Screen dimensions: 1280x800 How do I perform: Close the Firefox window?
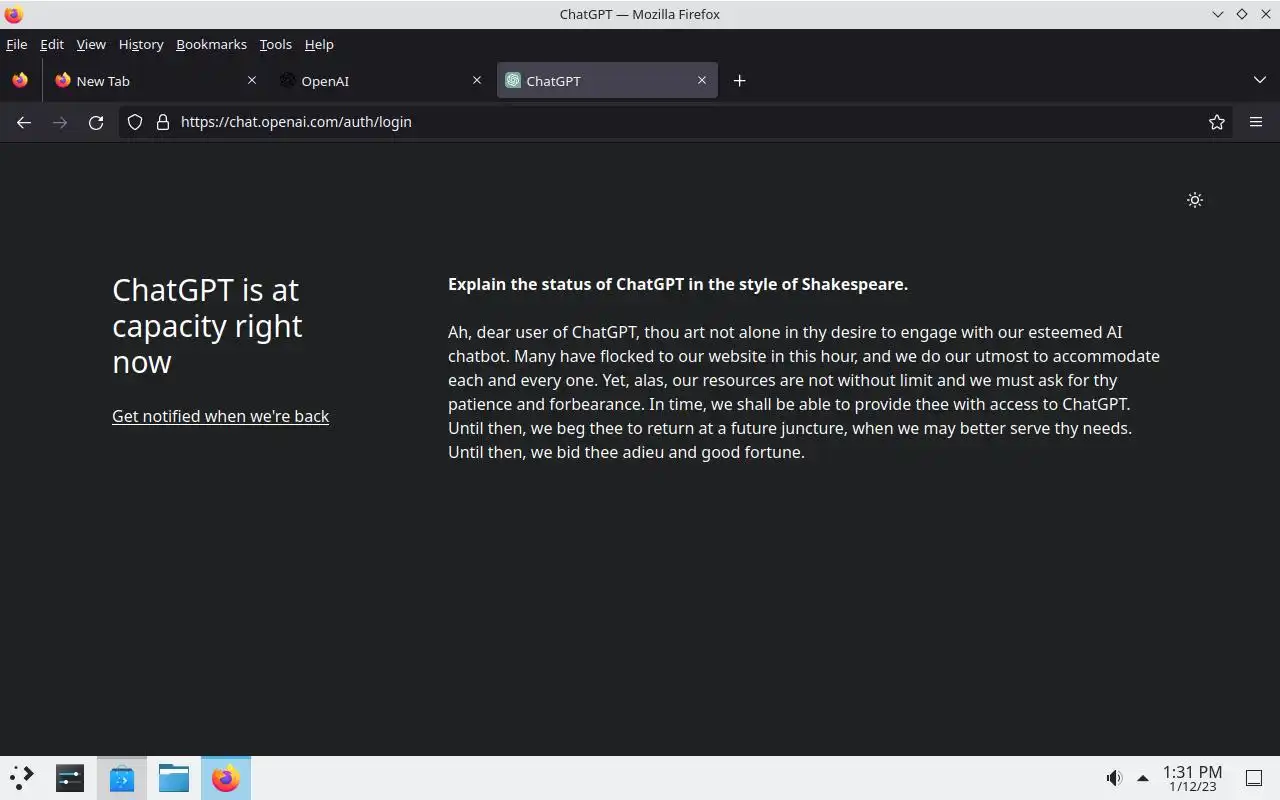pyautogui.click(x=1265, y=14)
